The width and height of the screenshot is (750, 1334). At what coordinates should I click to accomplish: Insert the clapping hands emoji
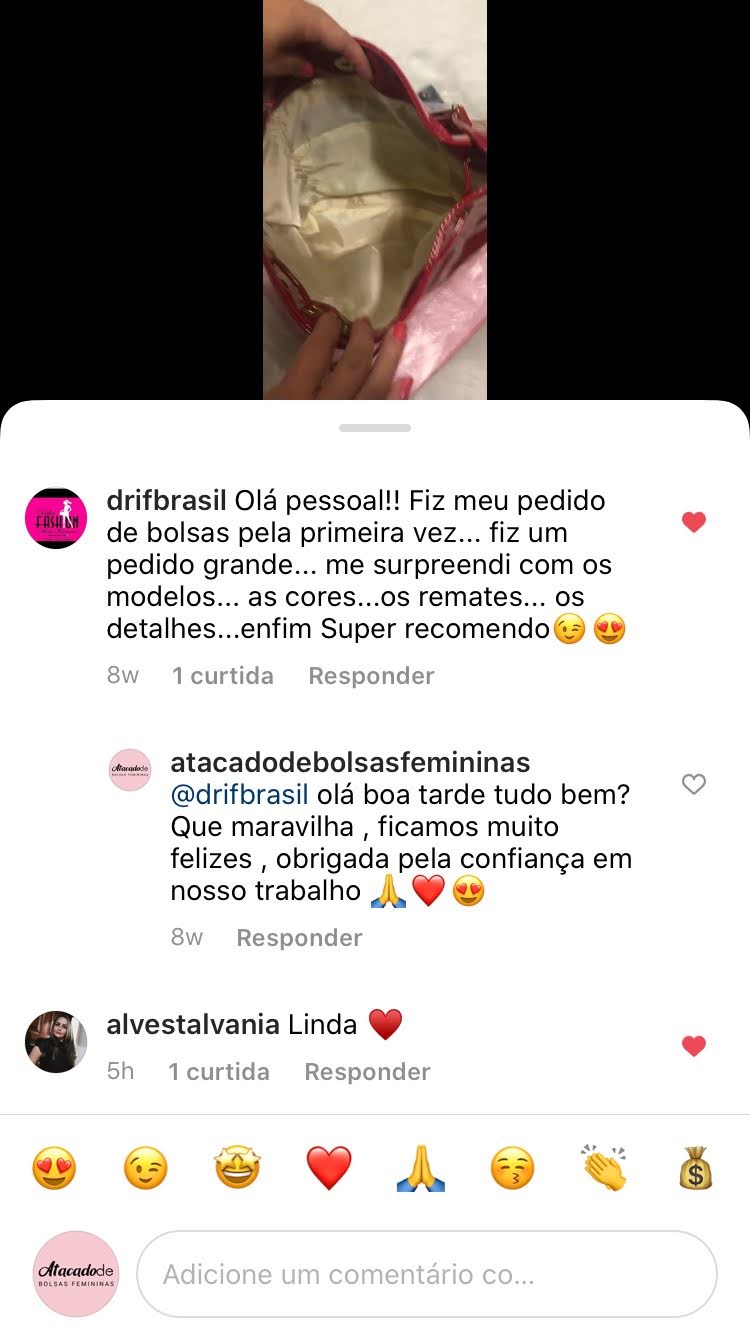point(604,1168)
